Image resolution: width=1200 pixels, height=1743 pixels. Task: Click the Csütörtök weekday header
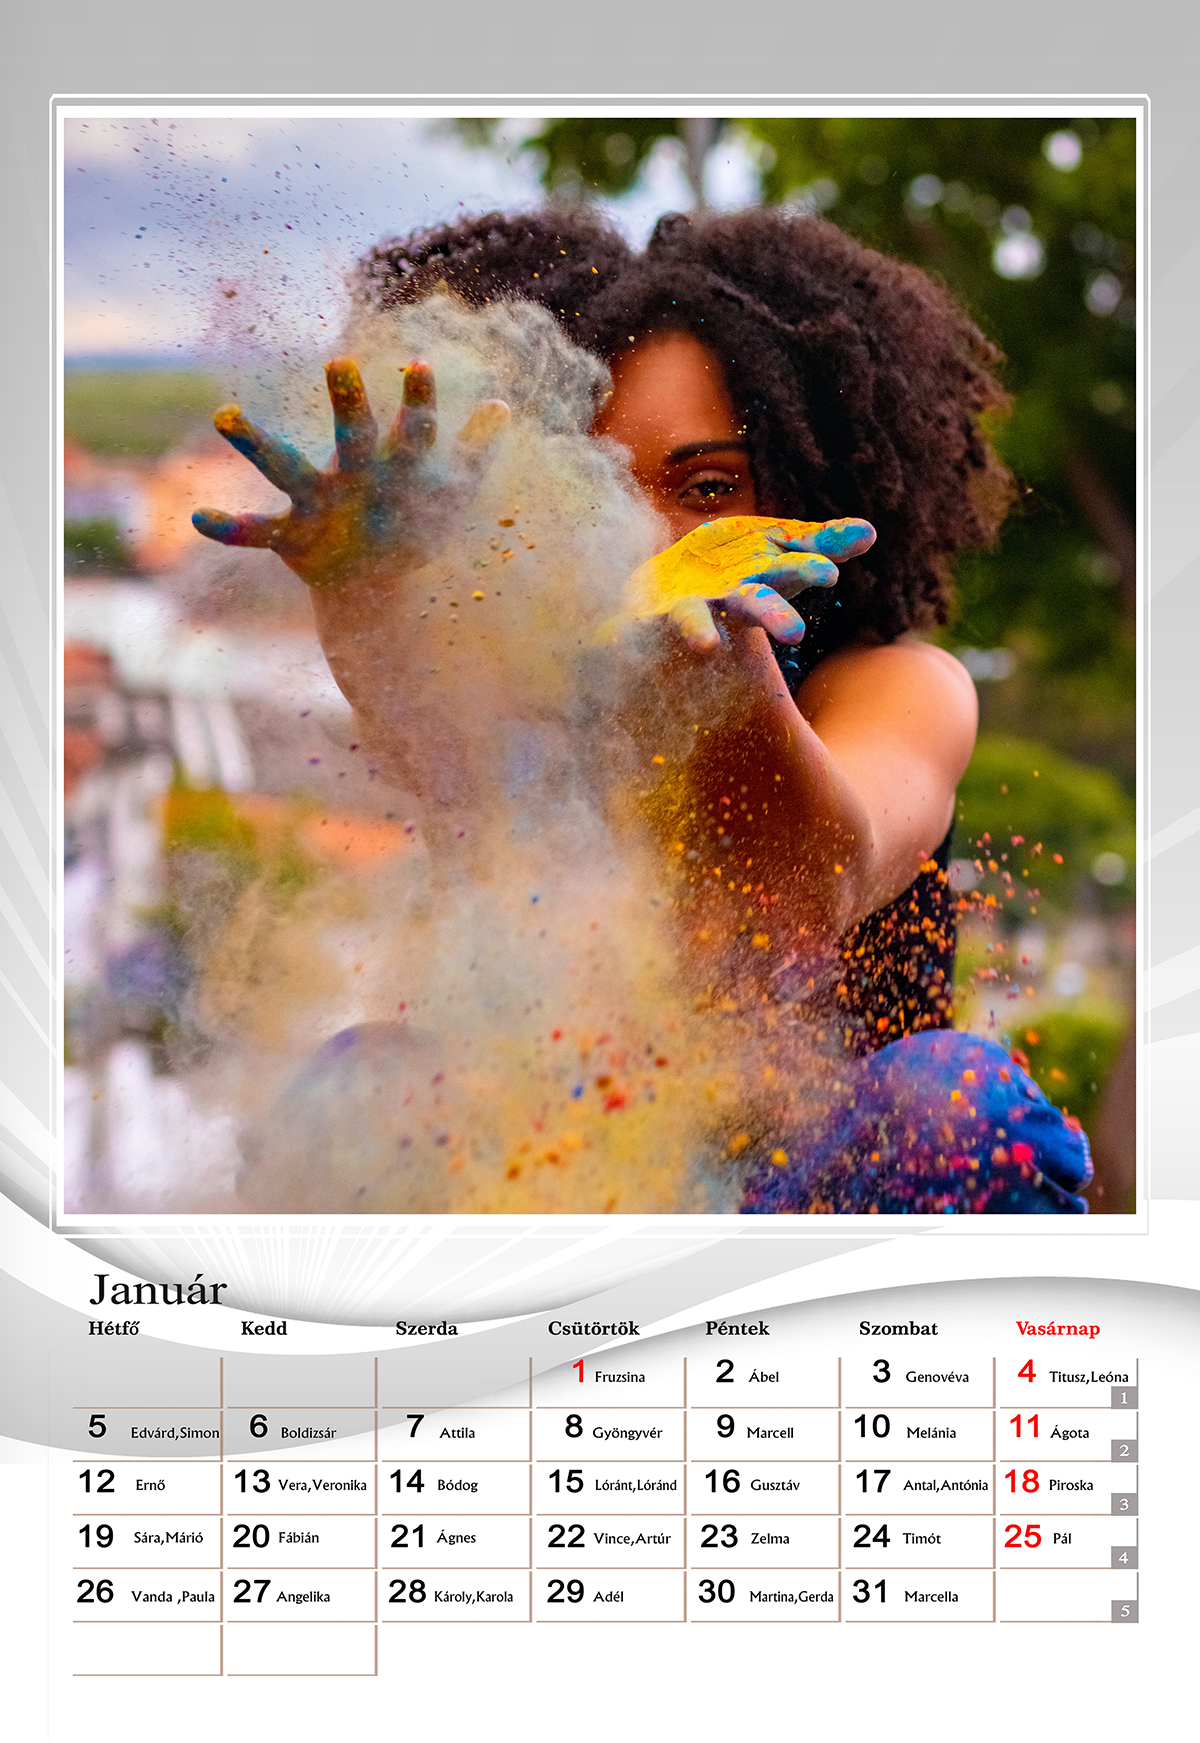click(x=593, y=1329)
